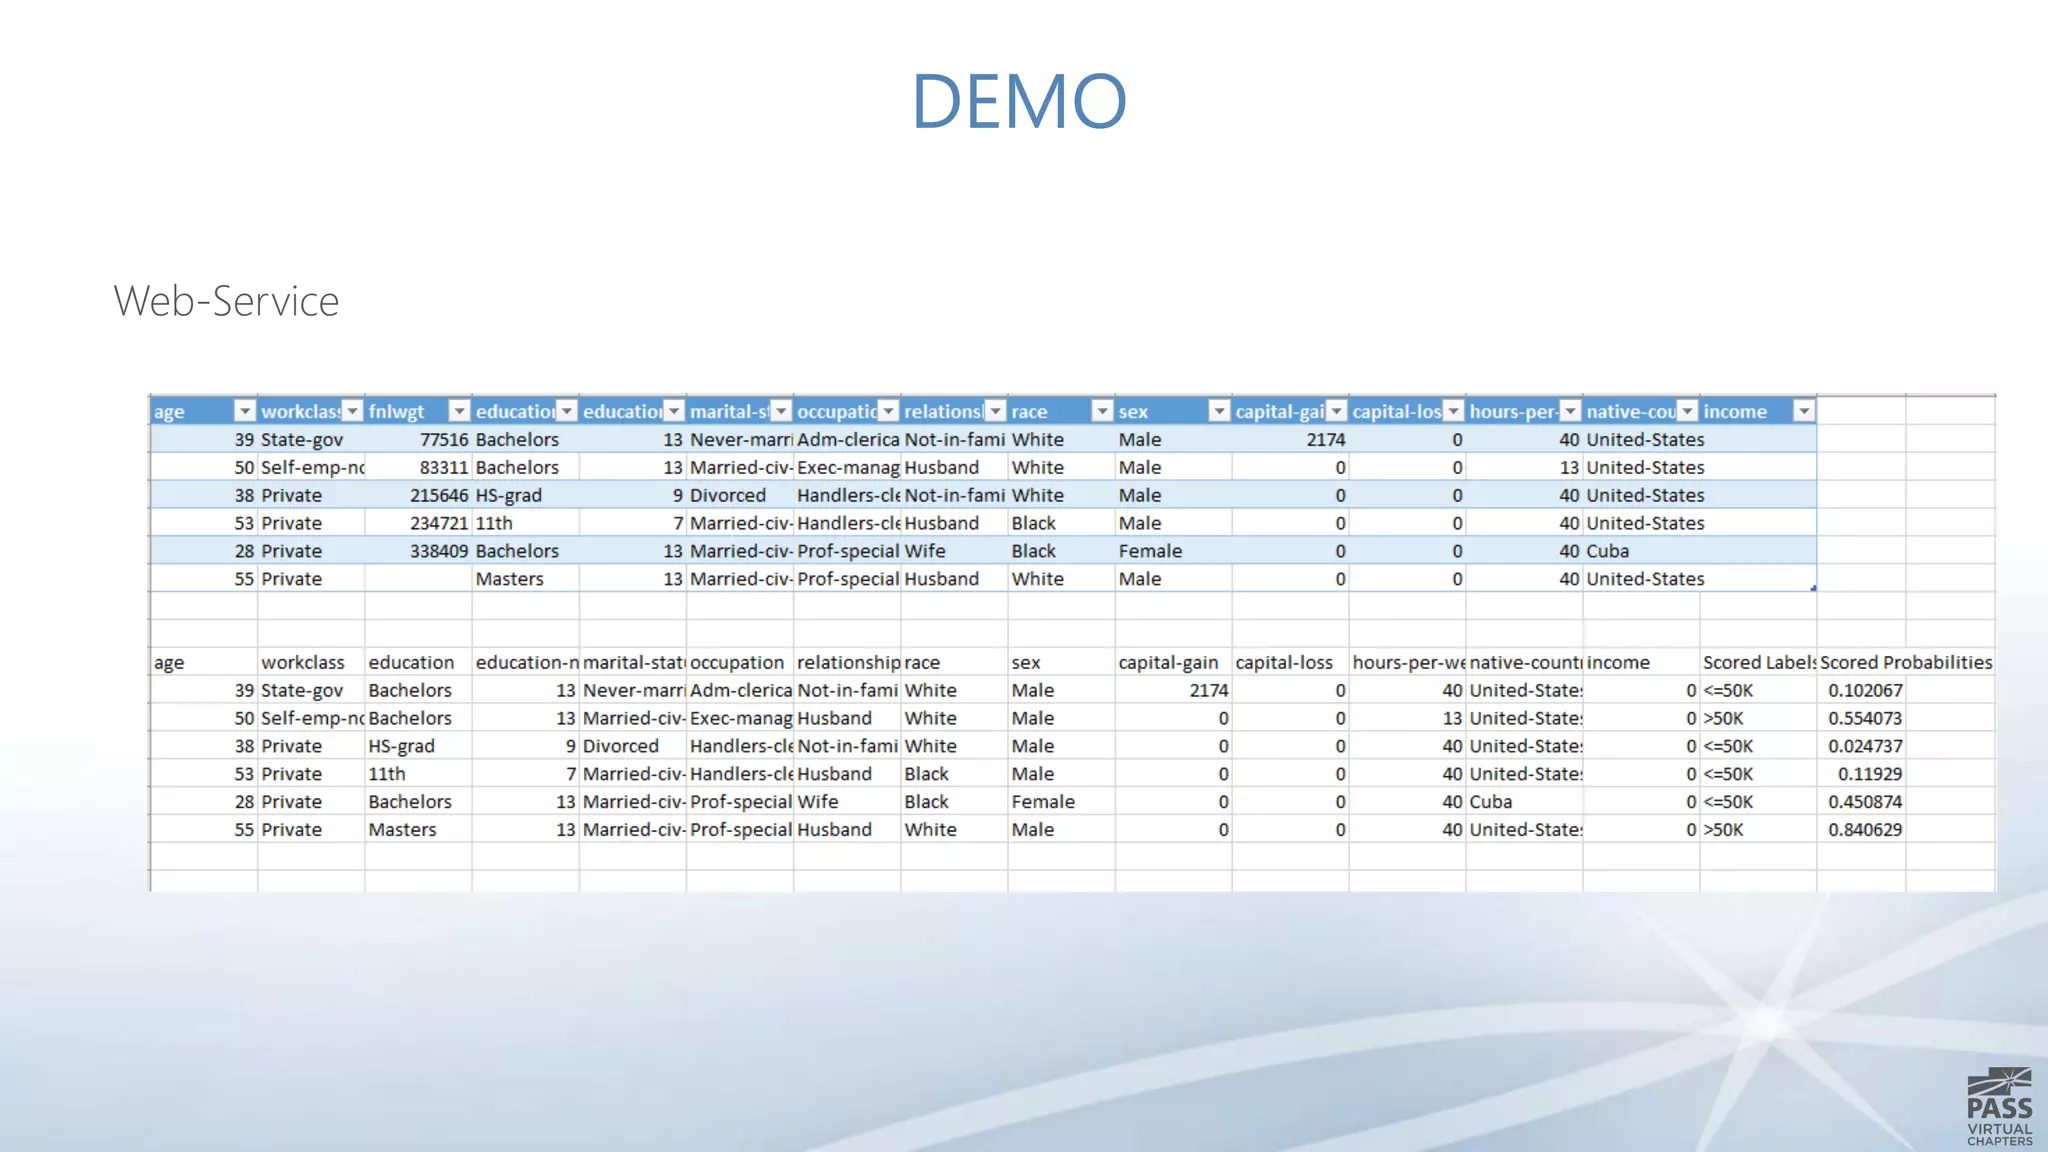
Task: Select the lower table capital-loss header
Action: coord(1290,662)
